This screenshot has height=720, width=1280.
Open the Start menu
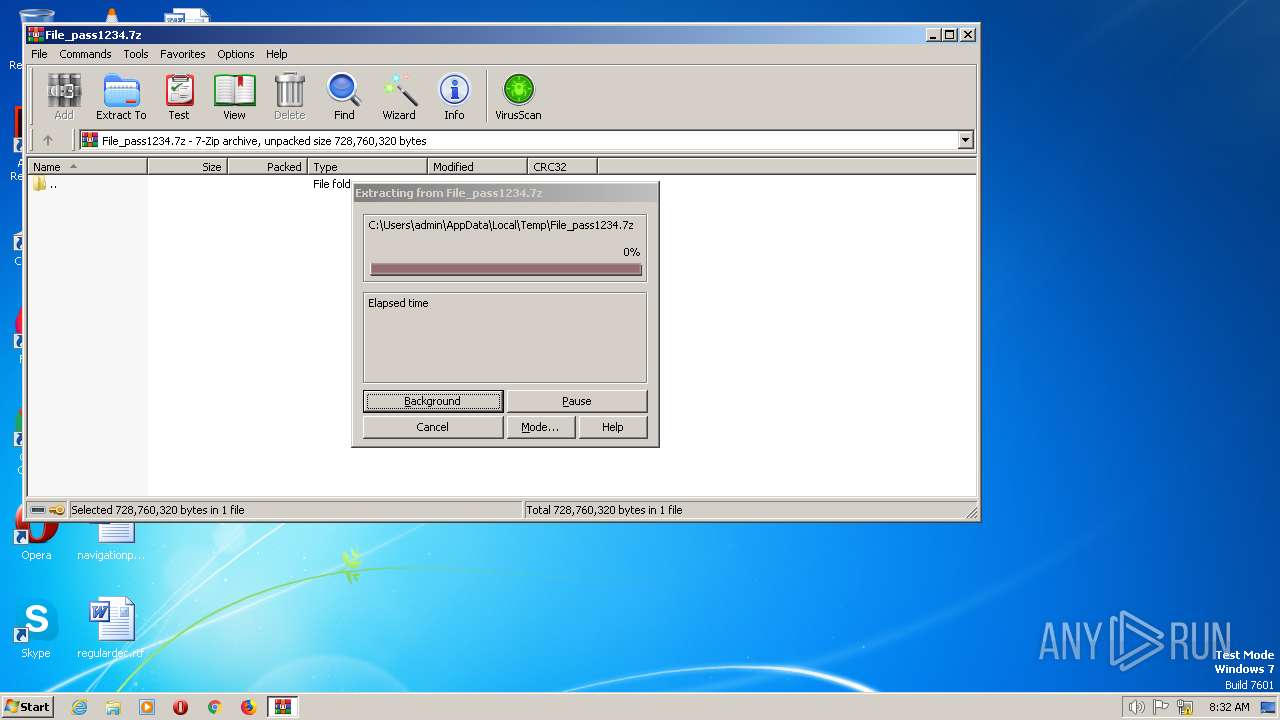pos(27,706)
